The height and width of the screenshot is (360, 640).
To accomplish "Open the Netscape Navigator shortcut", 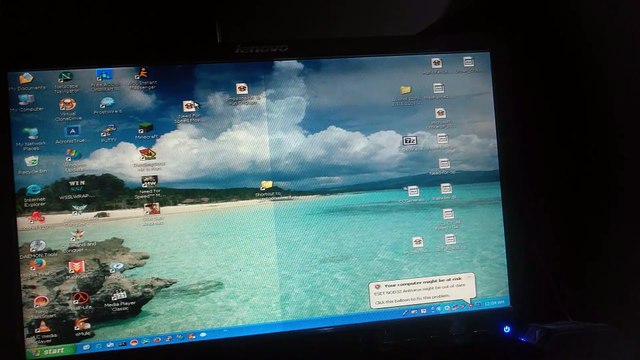I will [x=66, y=82].
